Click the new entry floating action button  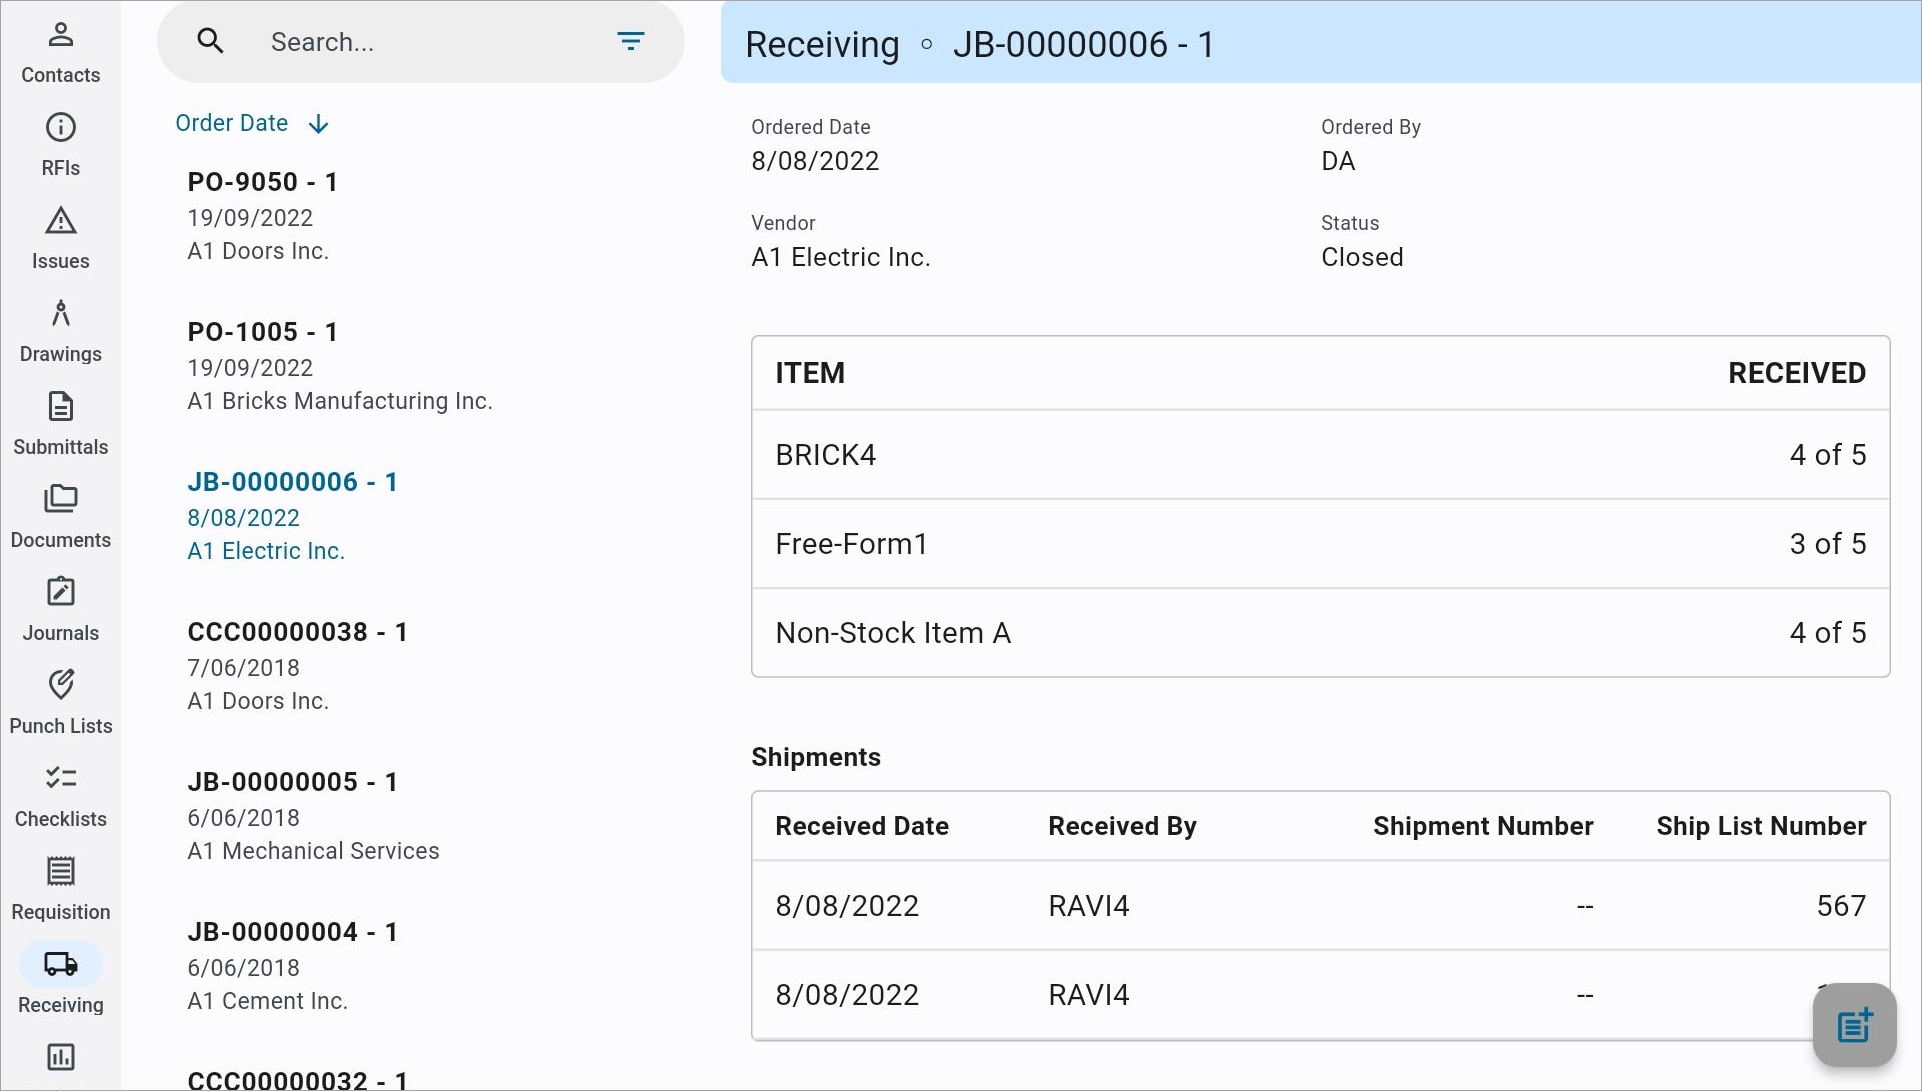click(x=1855, y=1024)
